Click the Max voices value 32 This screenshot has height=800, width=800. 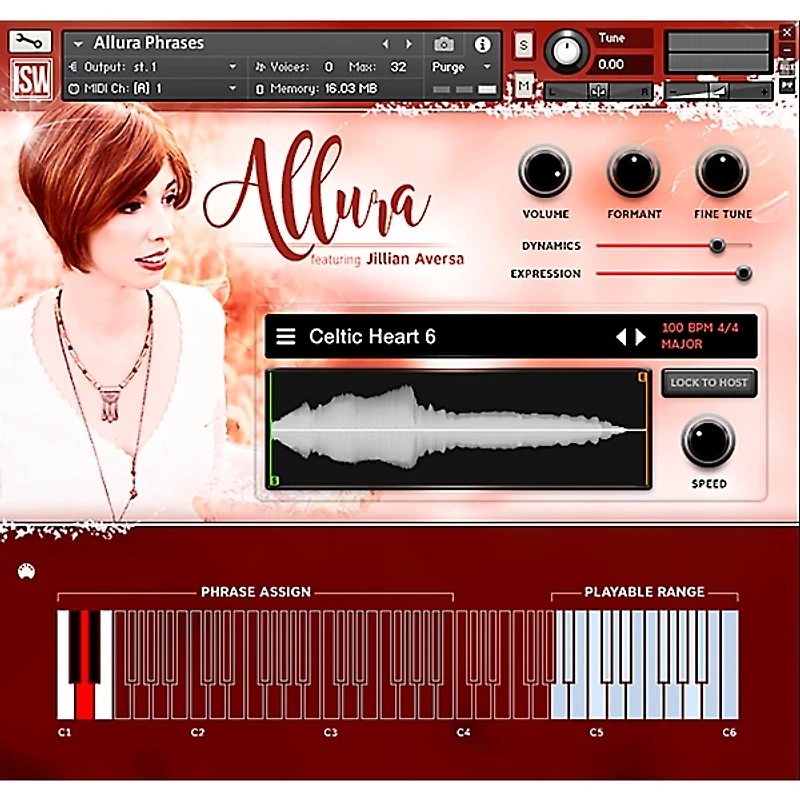point(398,67)
